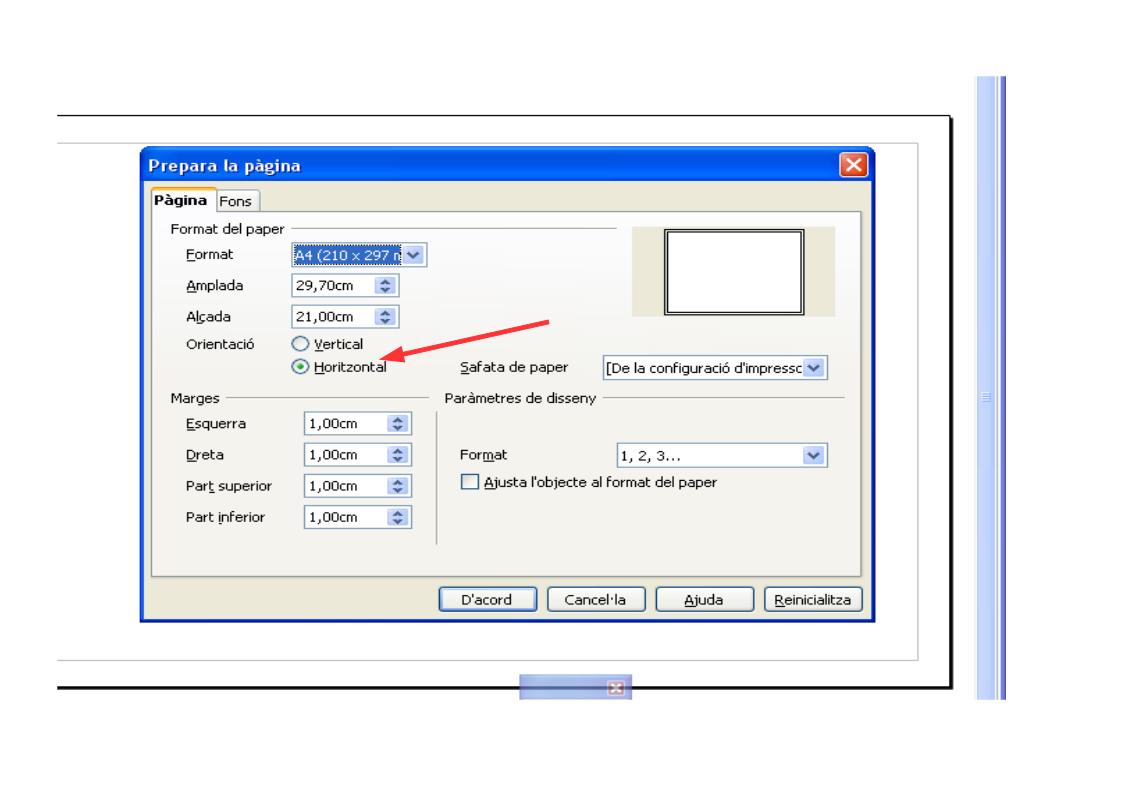The width and height of the screenshot is (1123, 794).
Task: Click the Esquerra margin input field
Action: pos(346,424)
